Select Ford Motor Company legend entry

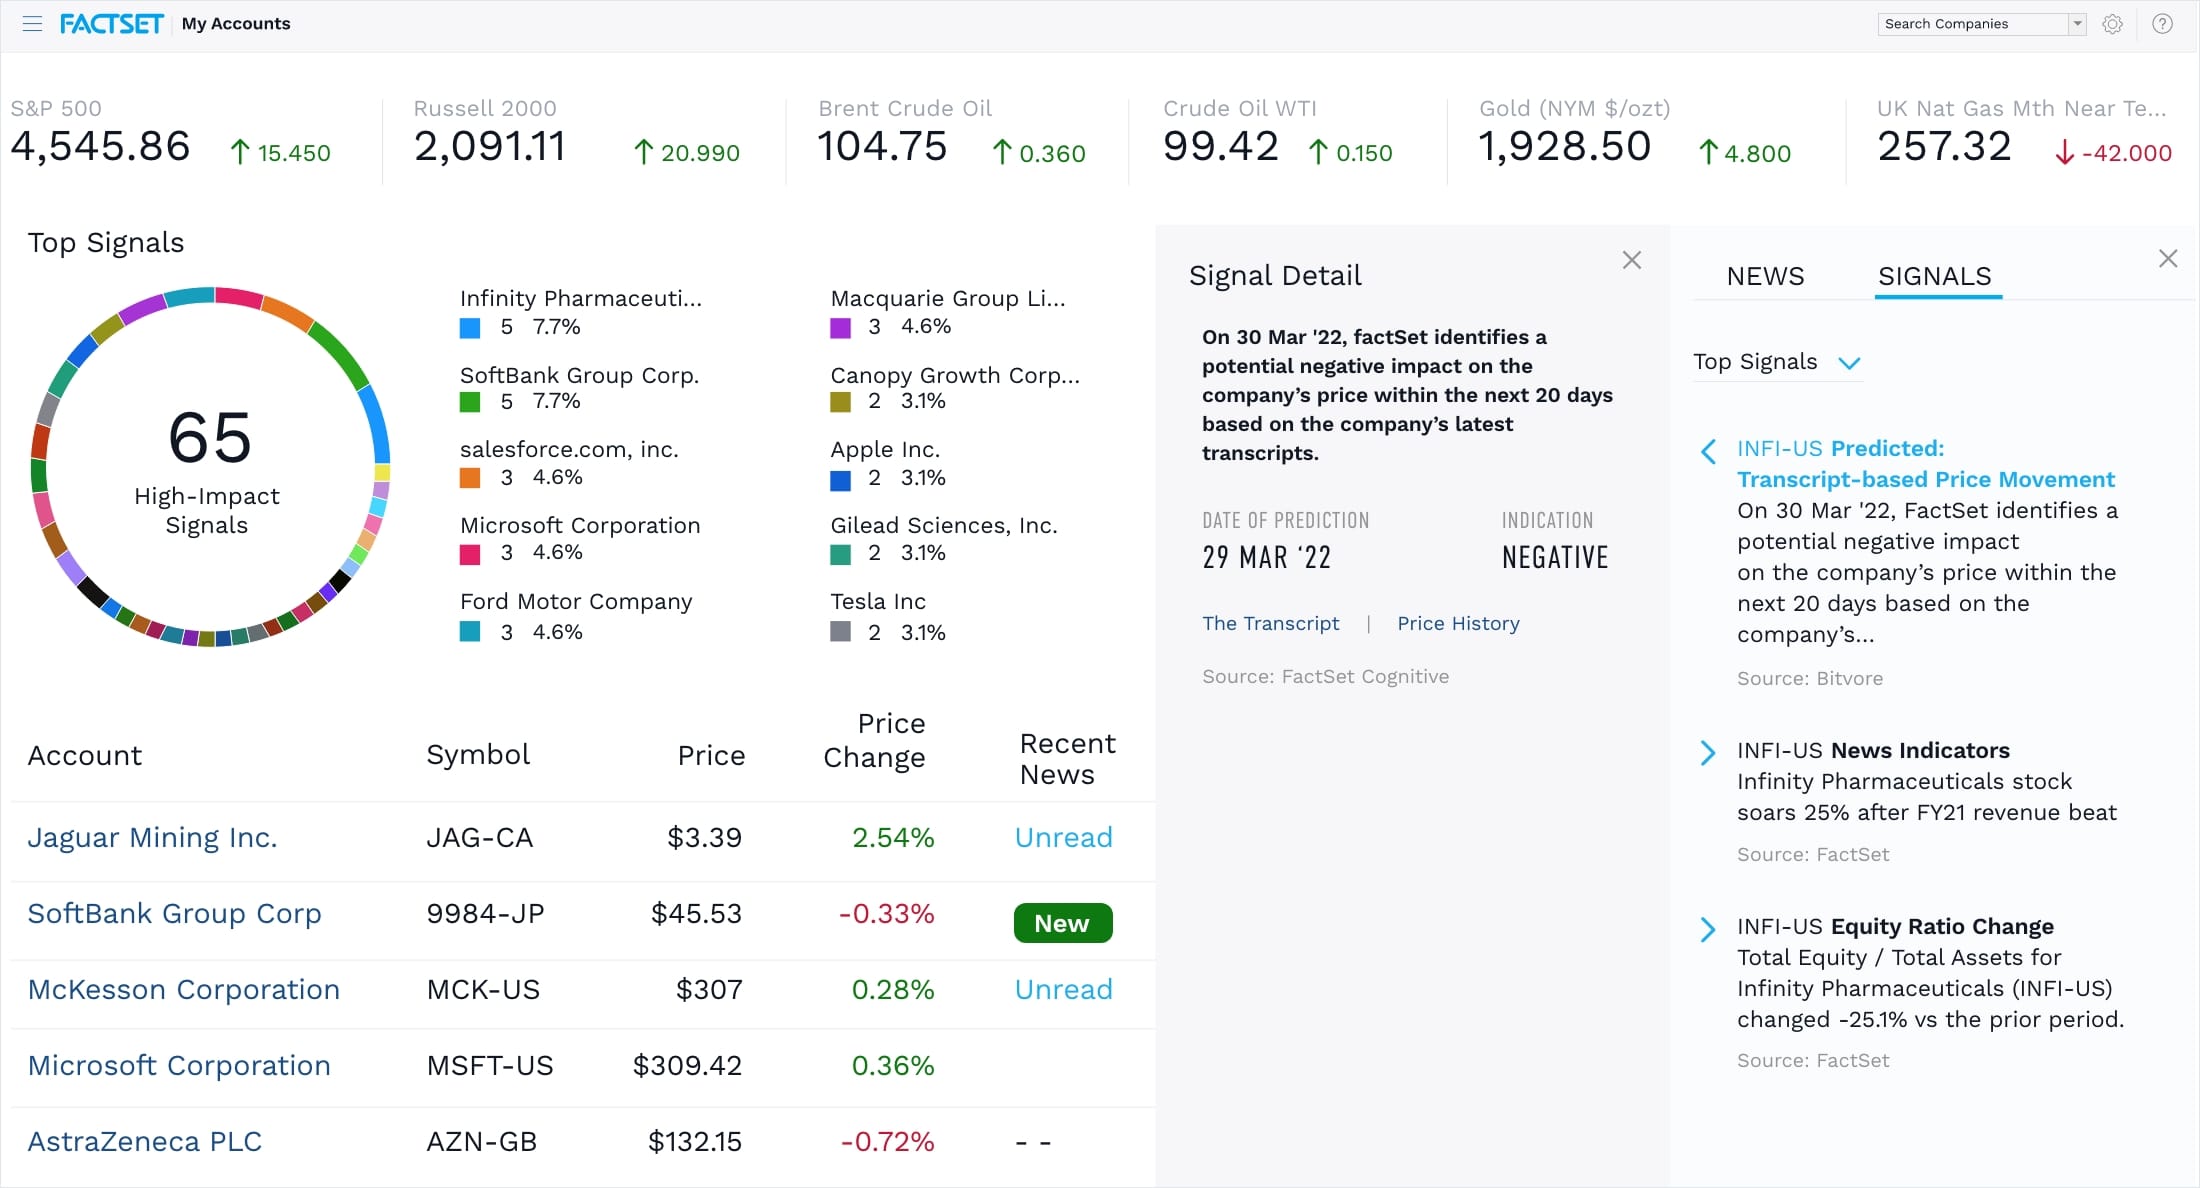pos(576,601)
